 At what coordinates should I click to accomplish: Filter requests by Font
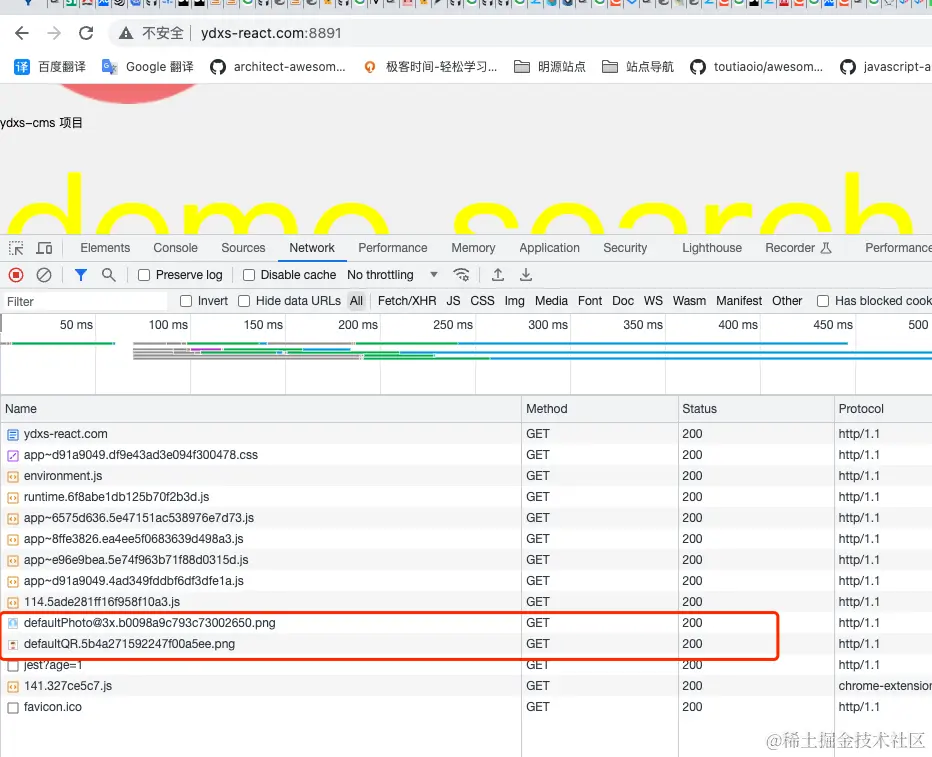click(590, 301)
